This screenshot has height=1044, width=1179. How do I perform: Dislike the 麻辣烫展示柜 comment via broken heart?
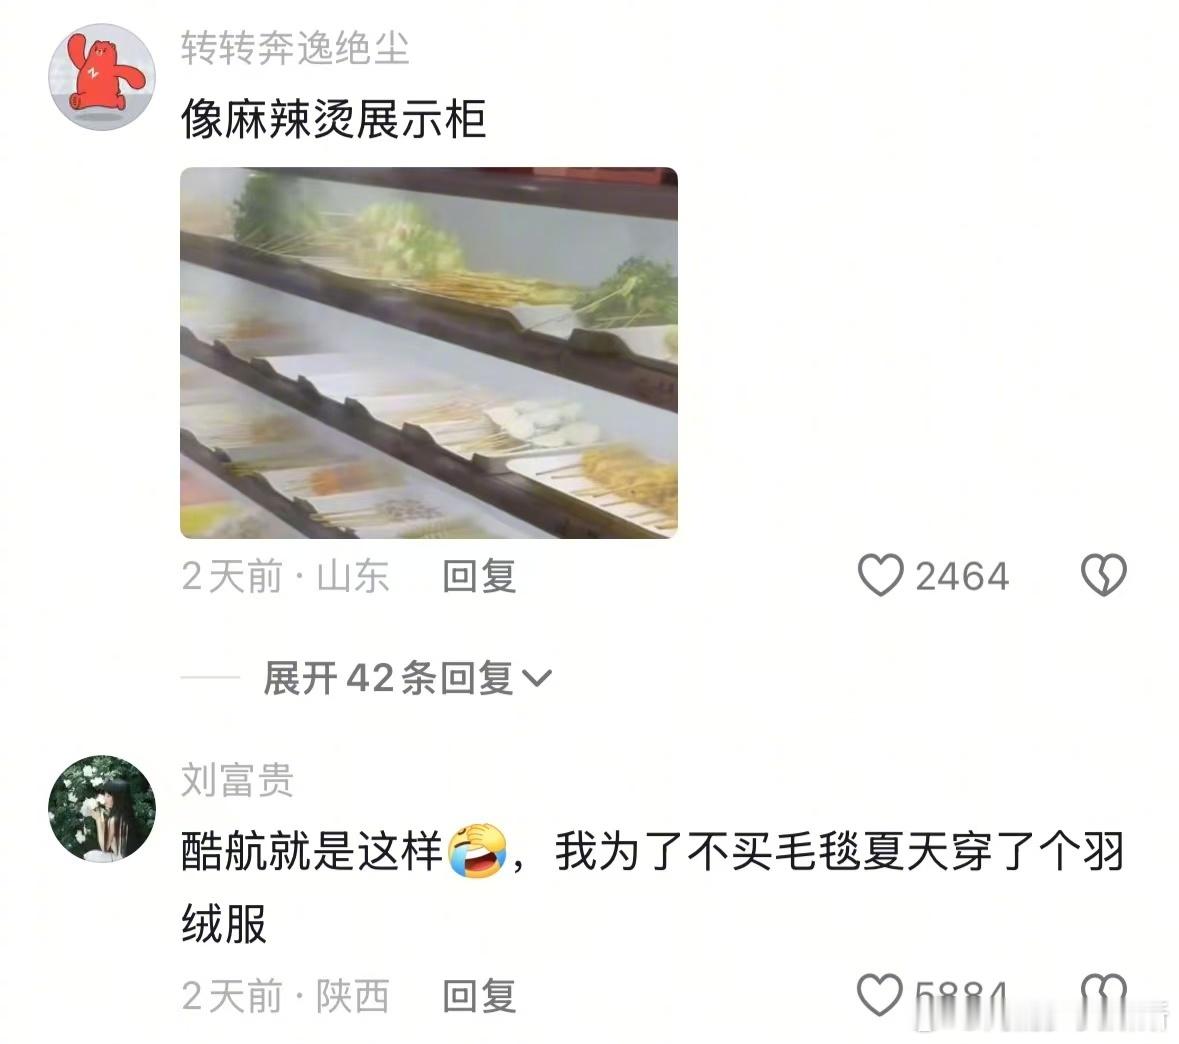1103,575
